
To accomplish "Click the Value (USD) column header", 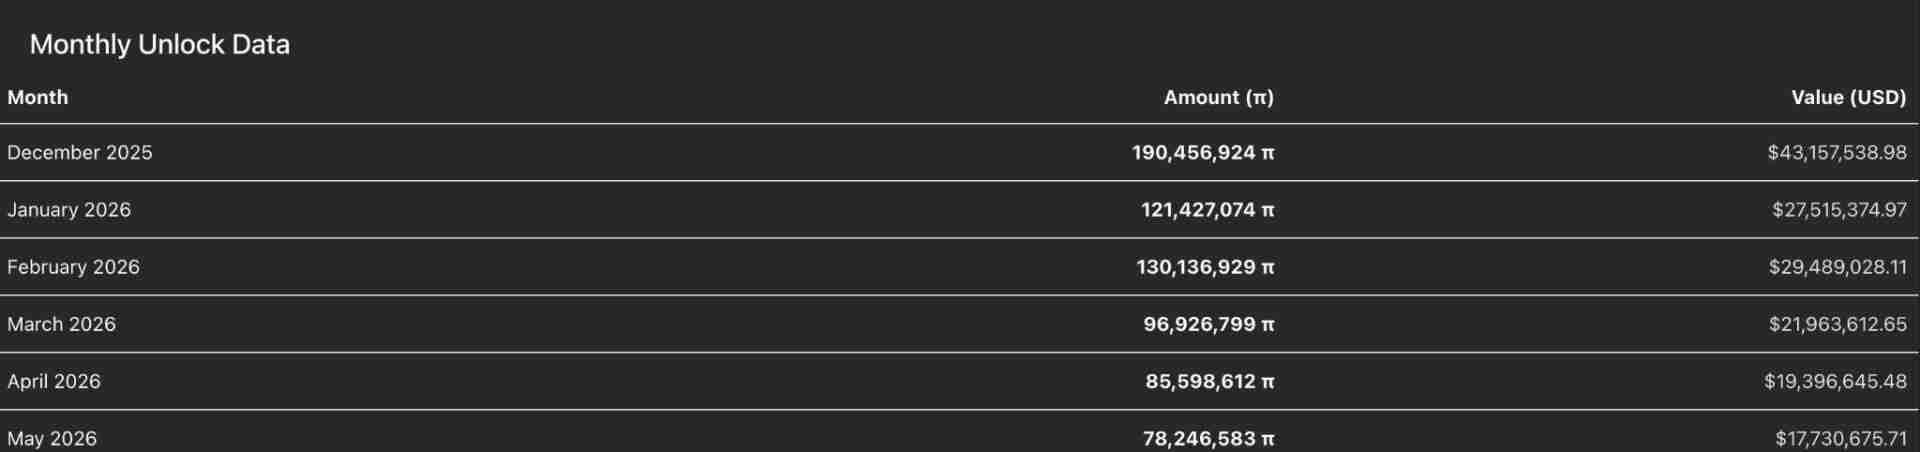I will coord(1848,97).
